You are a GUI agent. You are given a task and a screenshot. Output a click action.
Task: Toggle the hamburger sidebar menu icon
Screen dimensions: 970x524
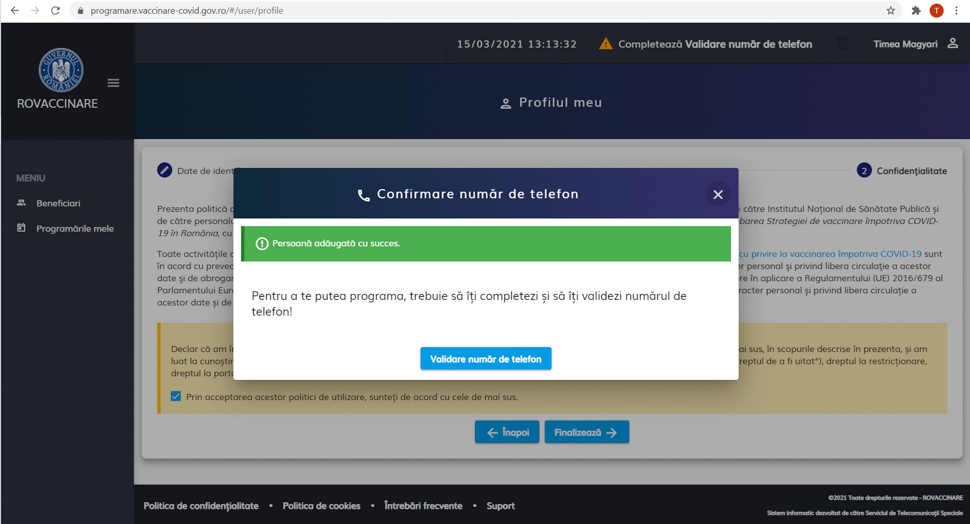coord(113,83)
